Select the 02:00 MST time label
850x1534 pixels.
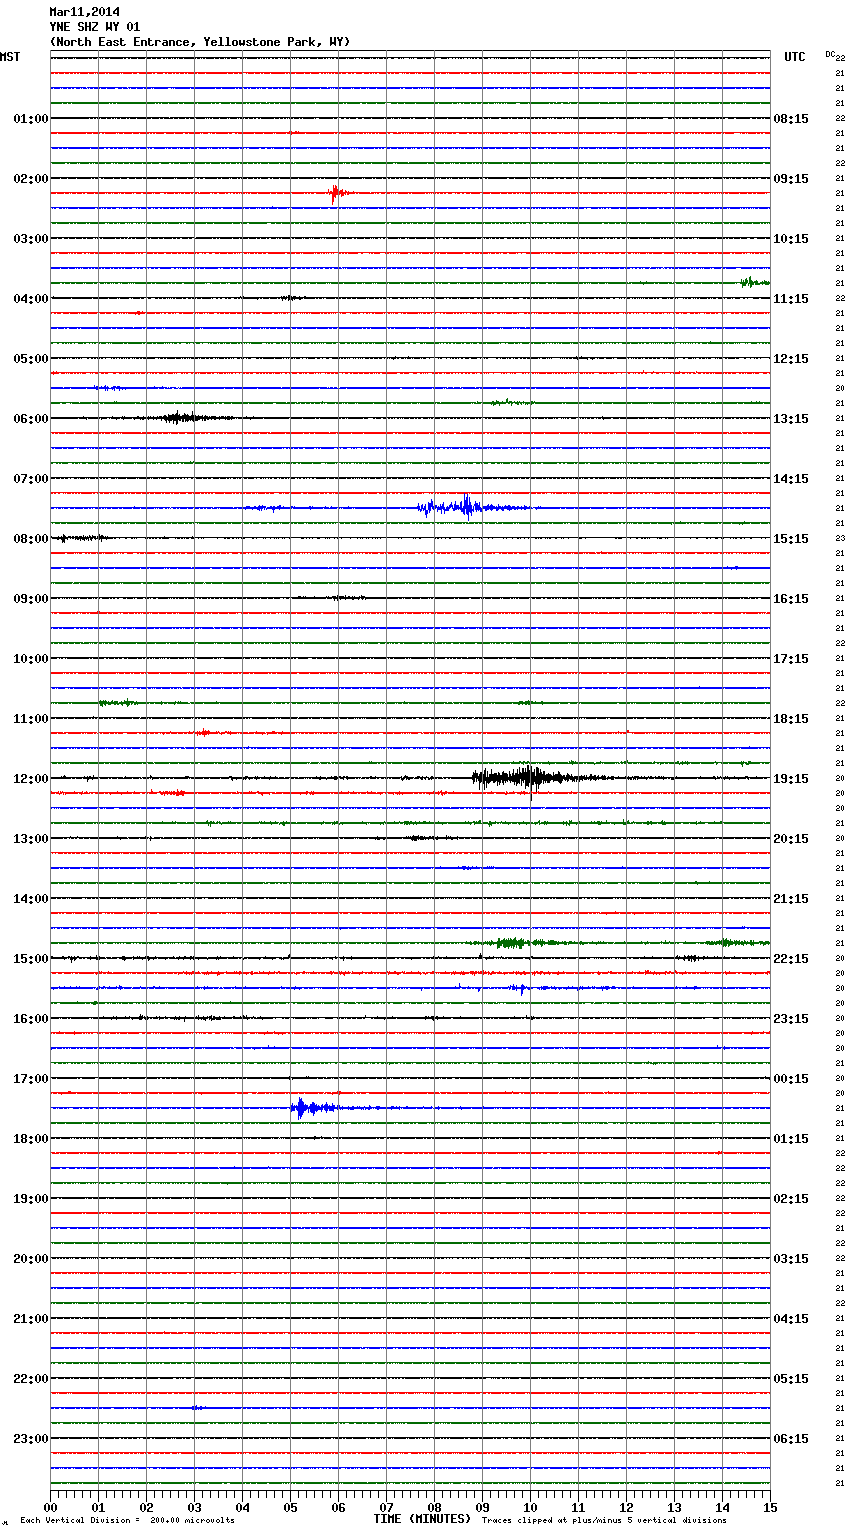tap(30, 178)
